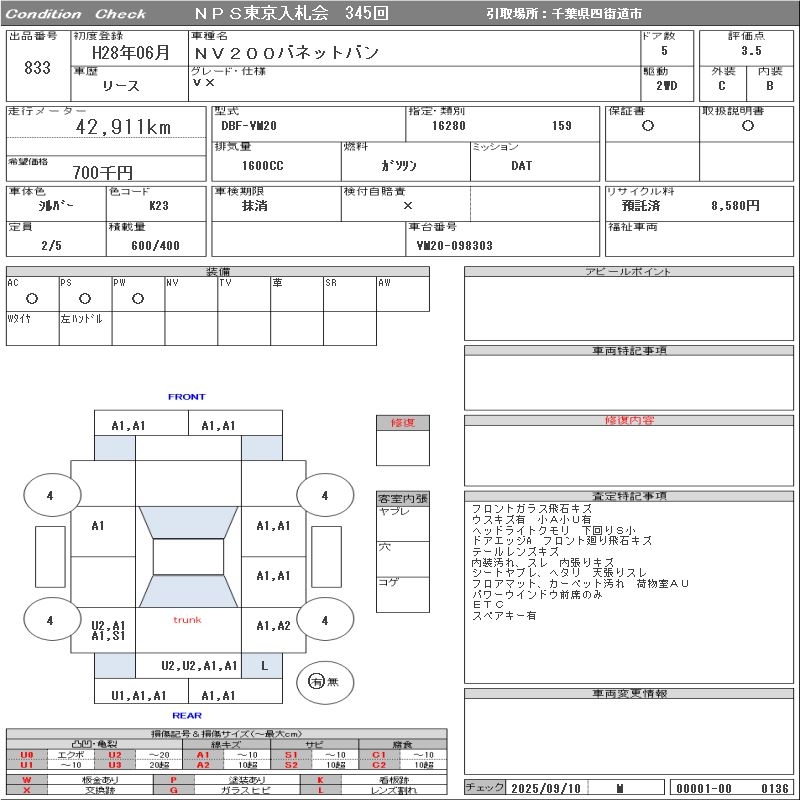This screenshot has width=800, height=800.
Task: Toggle the PW equipment circle mark
Action: (138, 298)
